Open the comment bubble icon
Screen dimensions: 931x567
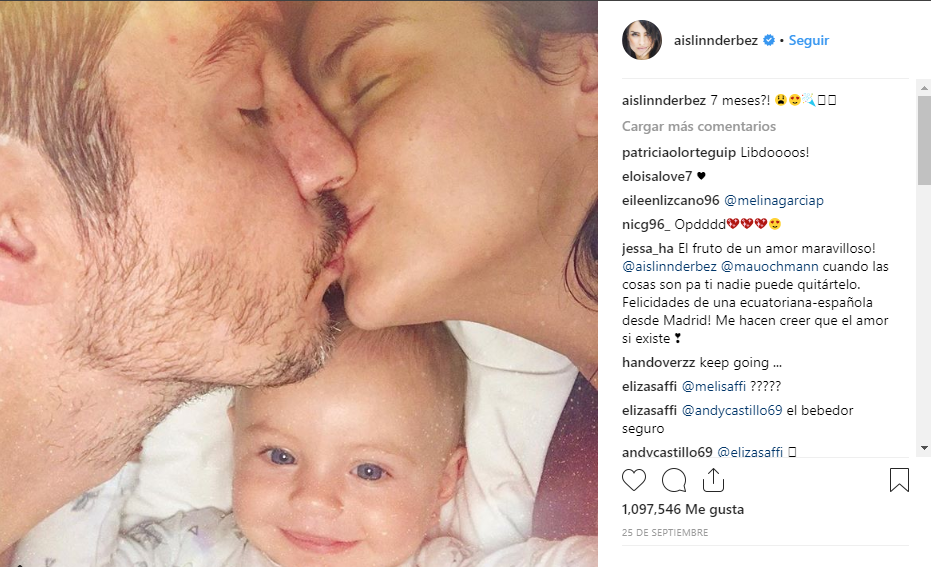pyautogui.click(x=674, y=480)
